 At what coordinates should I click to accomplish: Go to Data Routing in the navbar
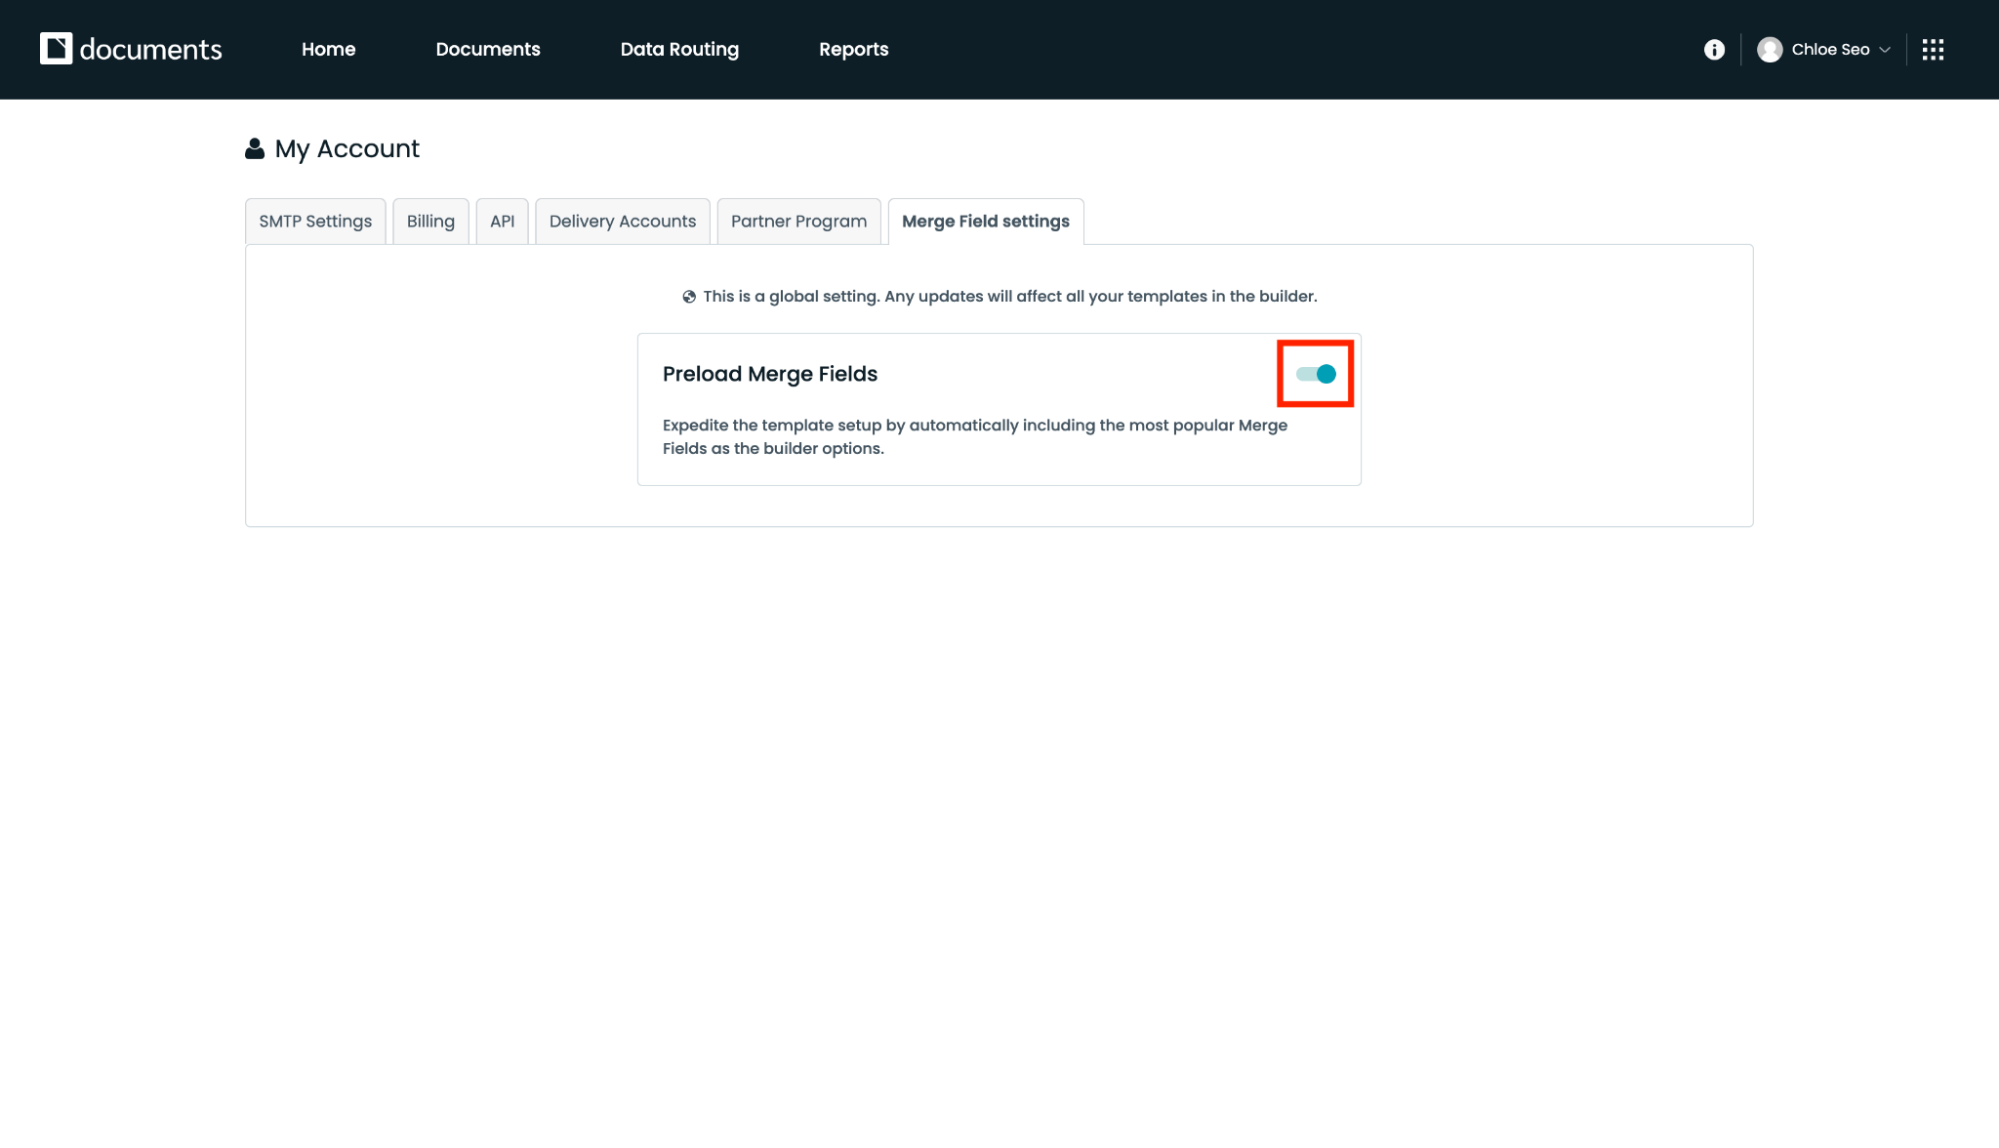[679, 49]
